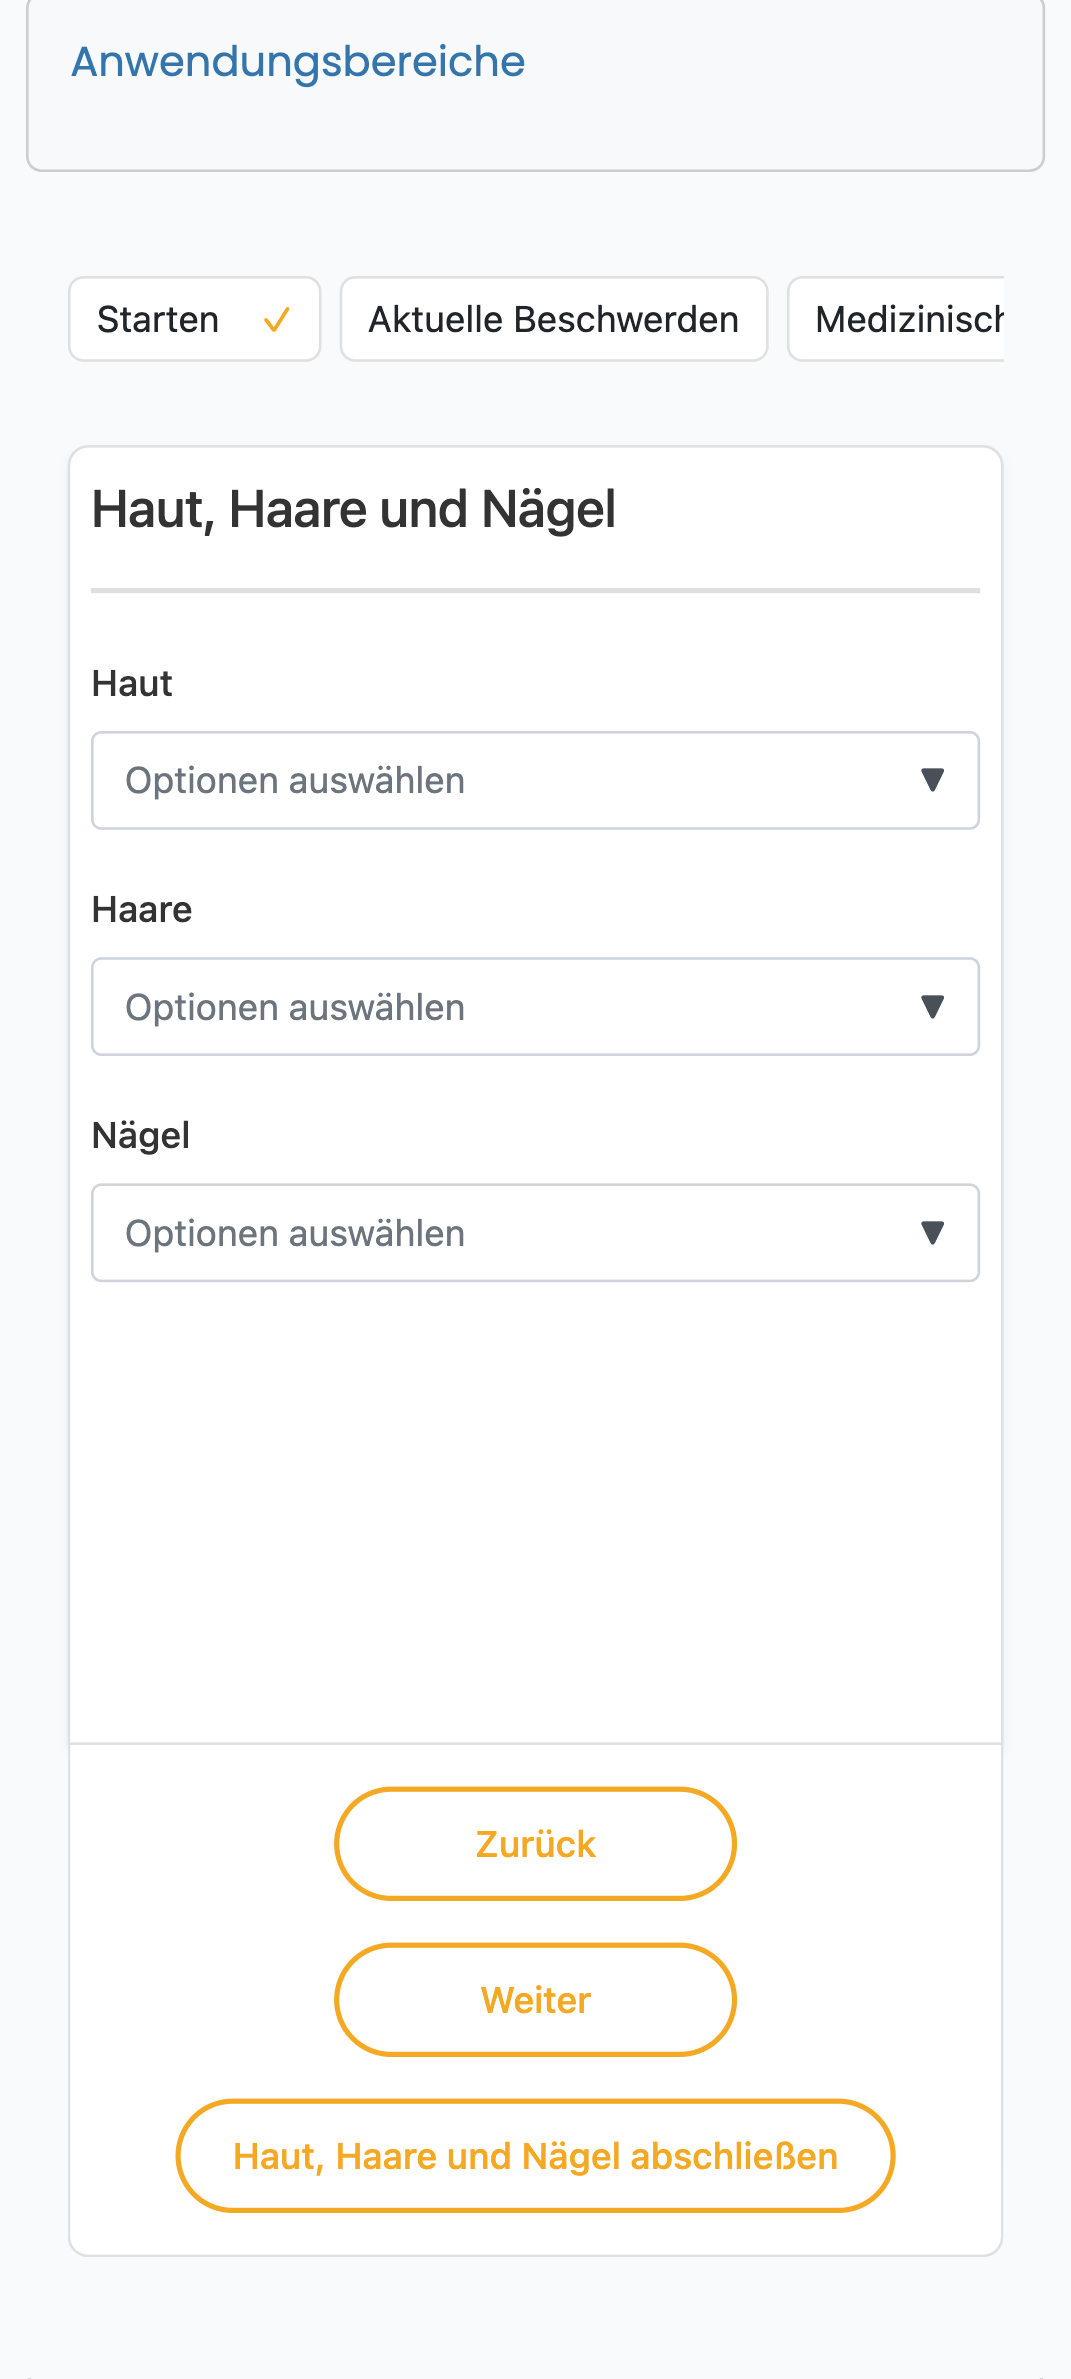The height and width of the screenshot is (2379, 1071).
Task: Open the Nägel options select field
Action: pyautogui.click(x=535, y=1233)
